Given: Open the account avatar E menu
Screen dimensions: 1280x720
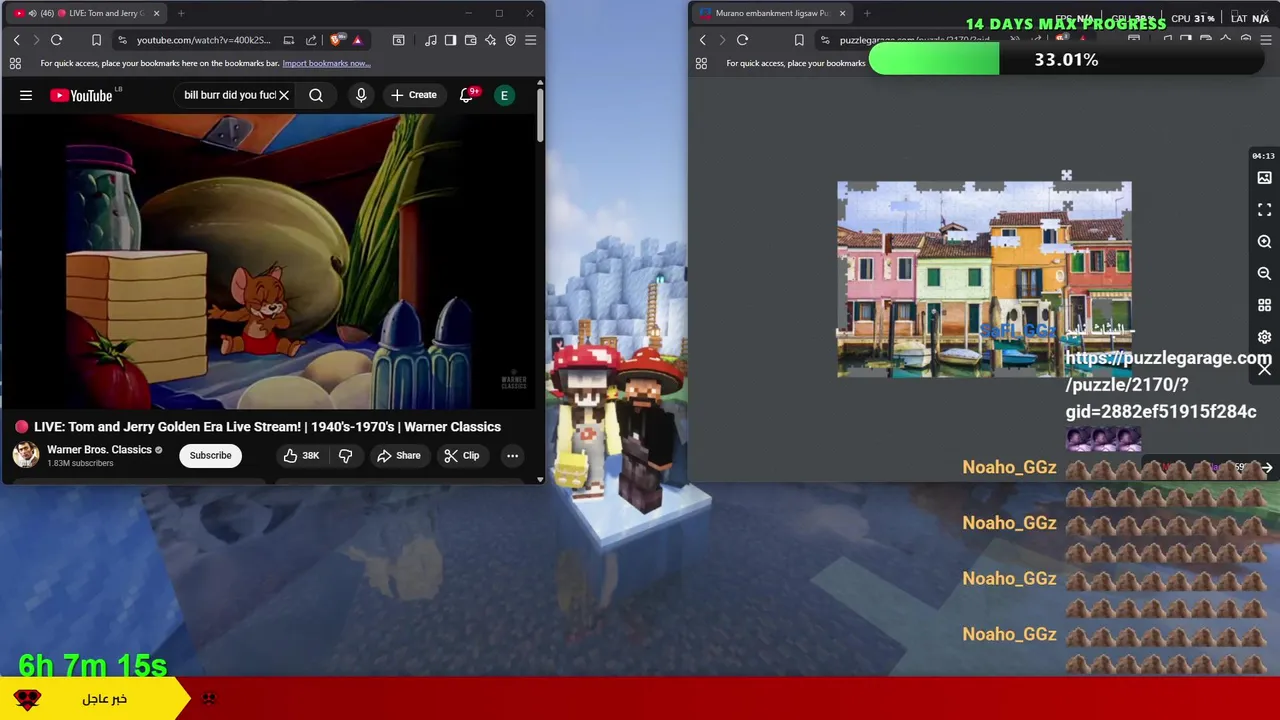Looking at the screenshot, I should tap(504, 95).
